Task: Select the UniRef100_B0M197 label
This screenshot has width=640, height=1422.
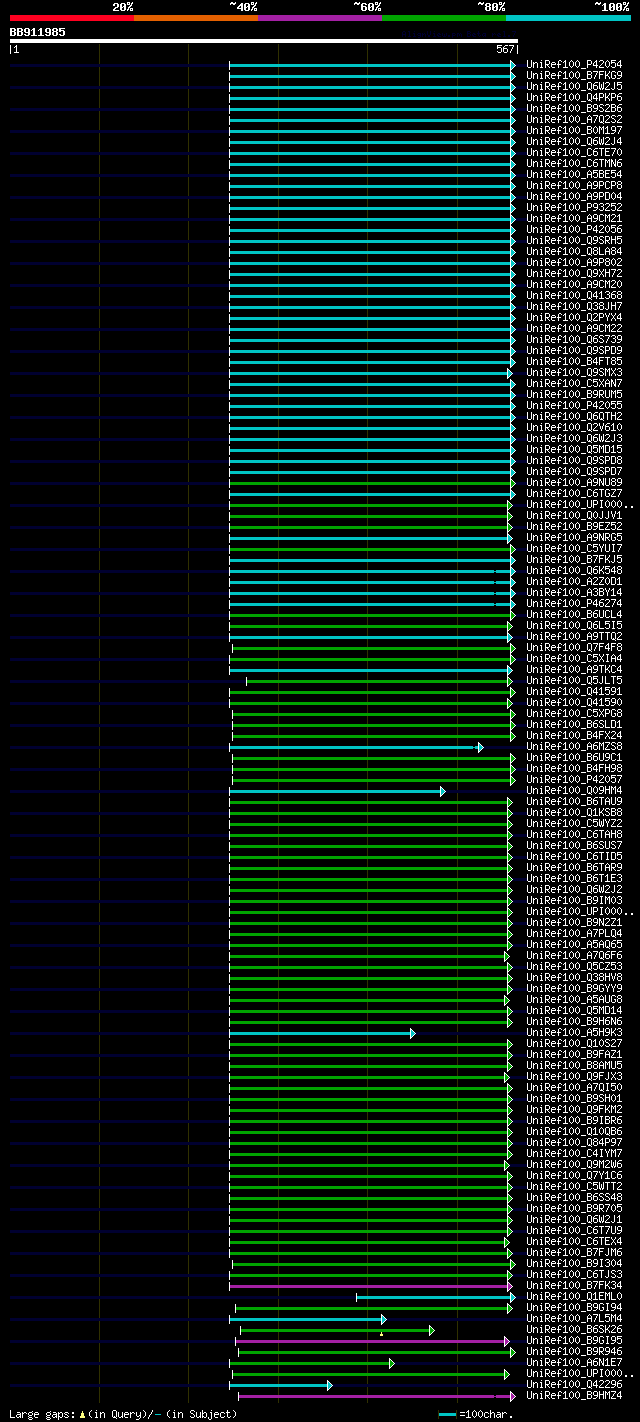Action: 574,131
